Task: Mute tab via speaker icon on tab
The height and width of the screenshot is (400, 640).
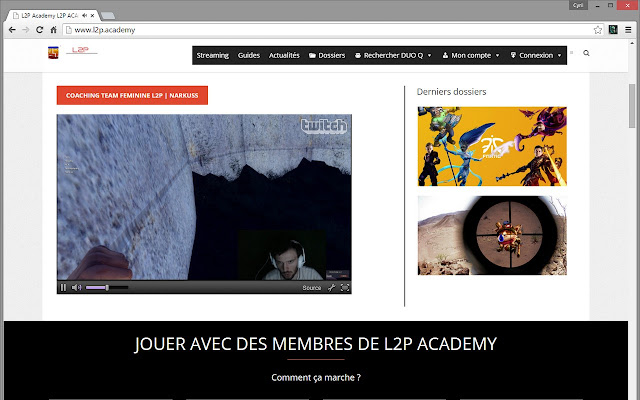Action: coord(84,16)
